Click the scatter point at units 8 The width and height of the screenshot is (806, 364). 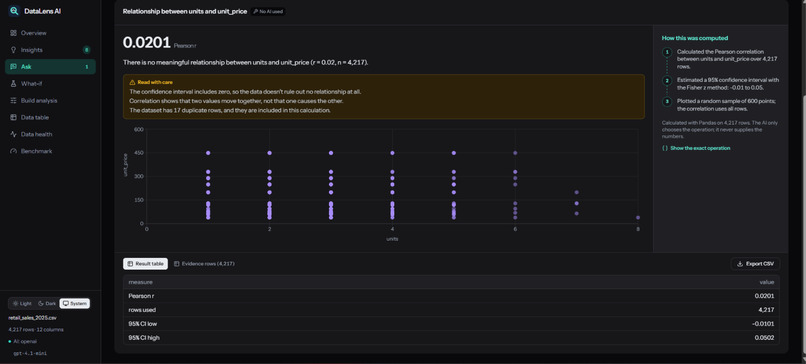click(638, 217)
